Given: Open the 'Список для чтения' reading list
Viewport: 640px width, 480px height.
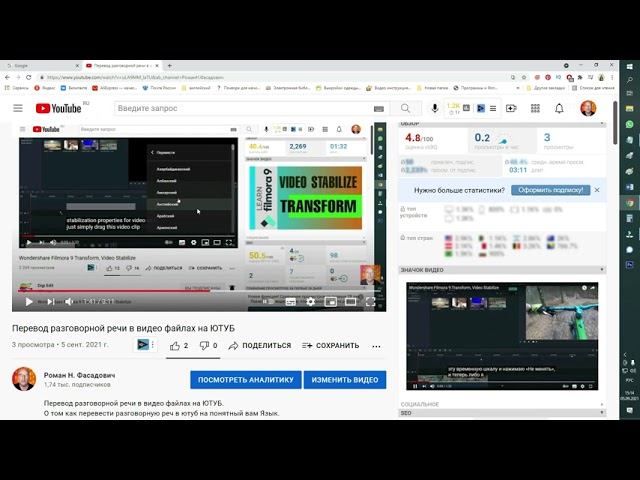Looking at the screenshot, I should coord(593,88).
